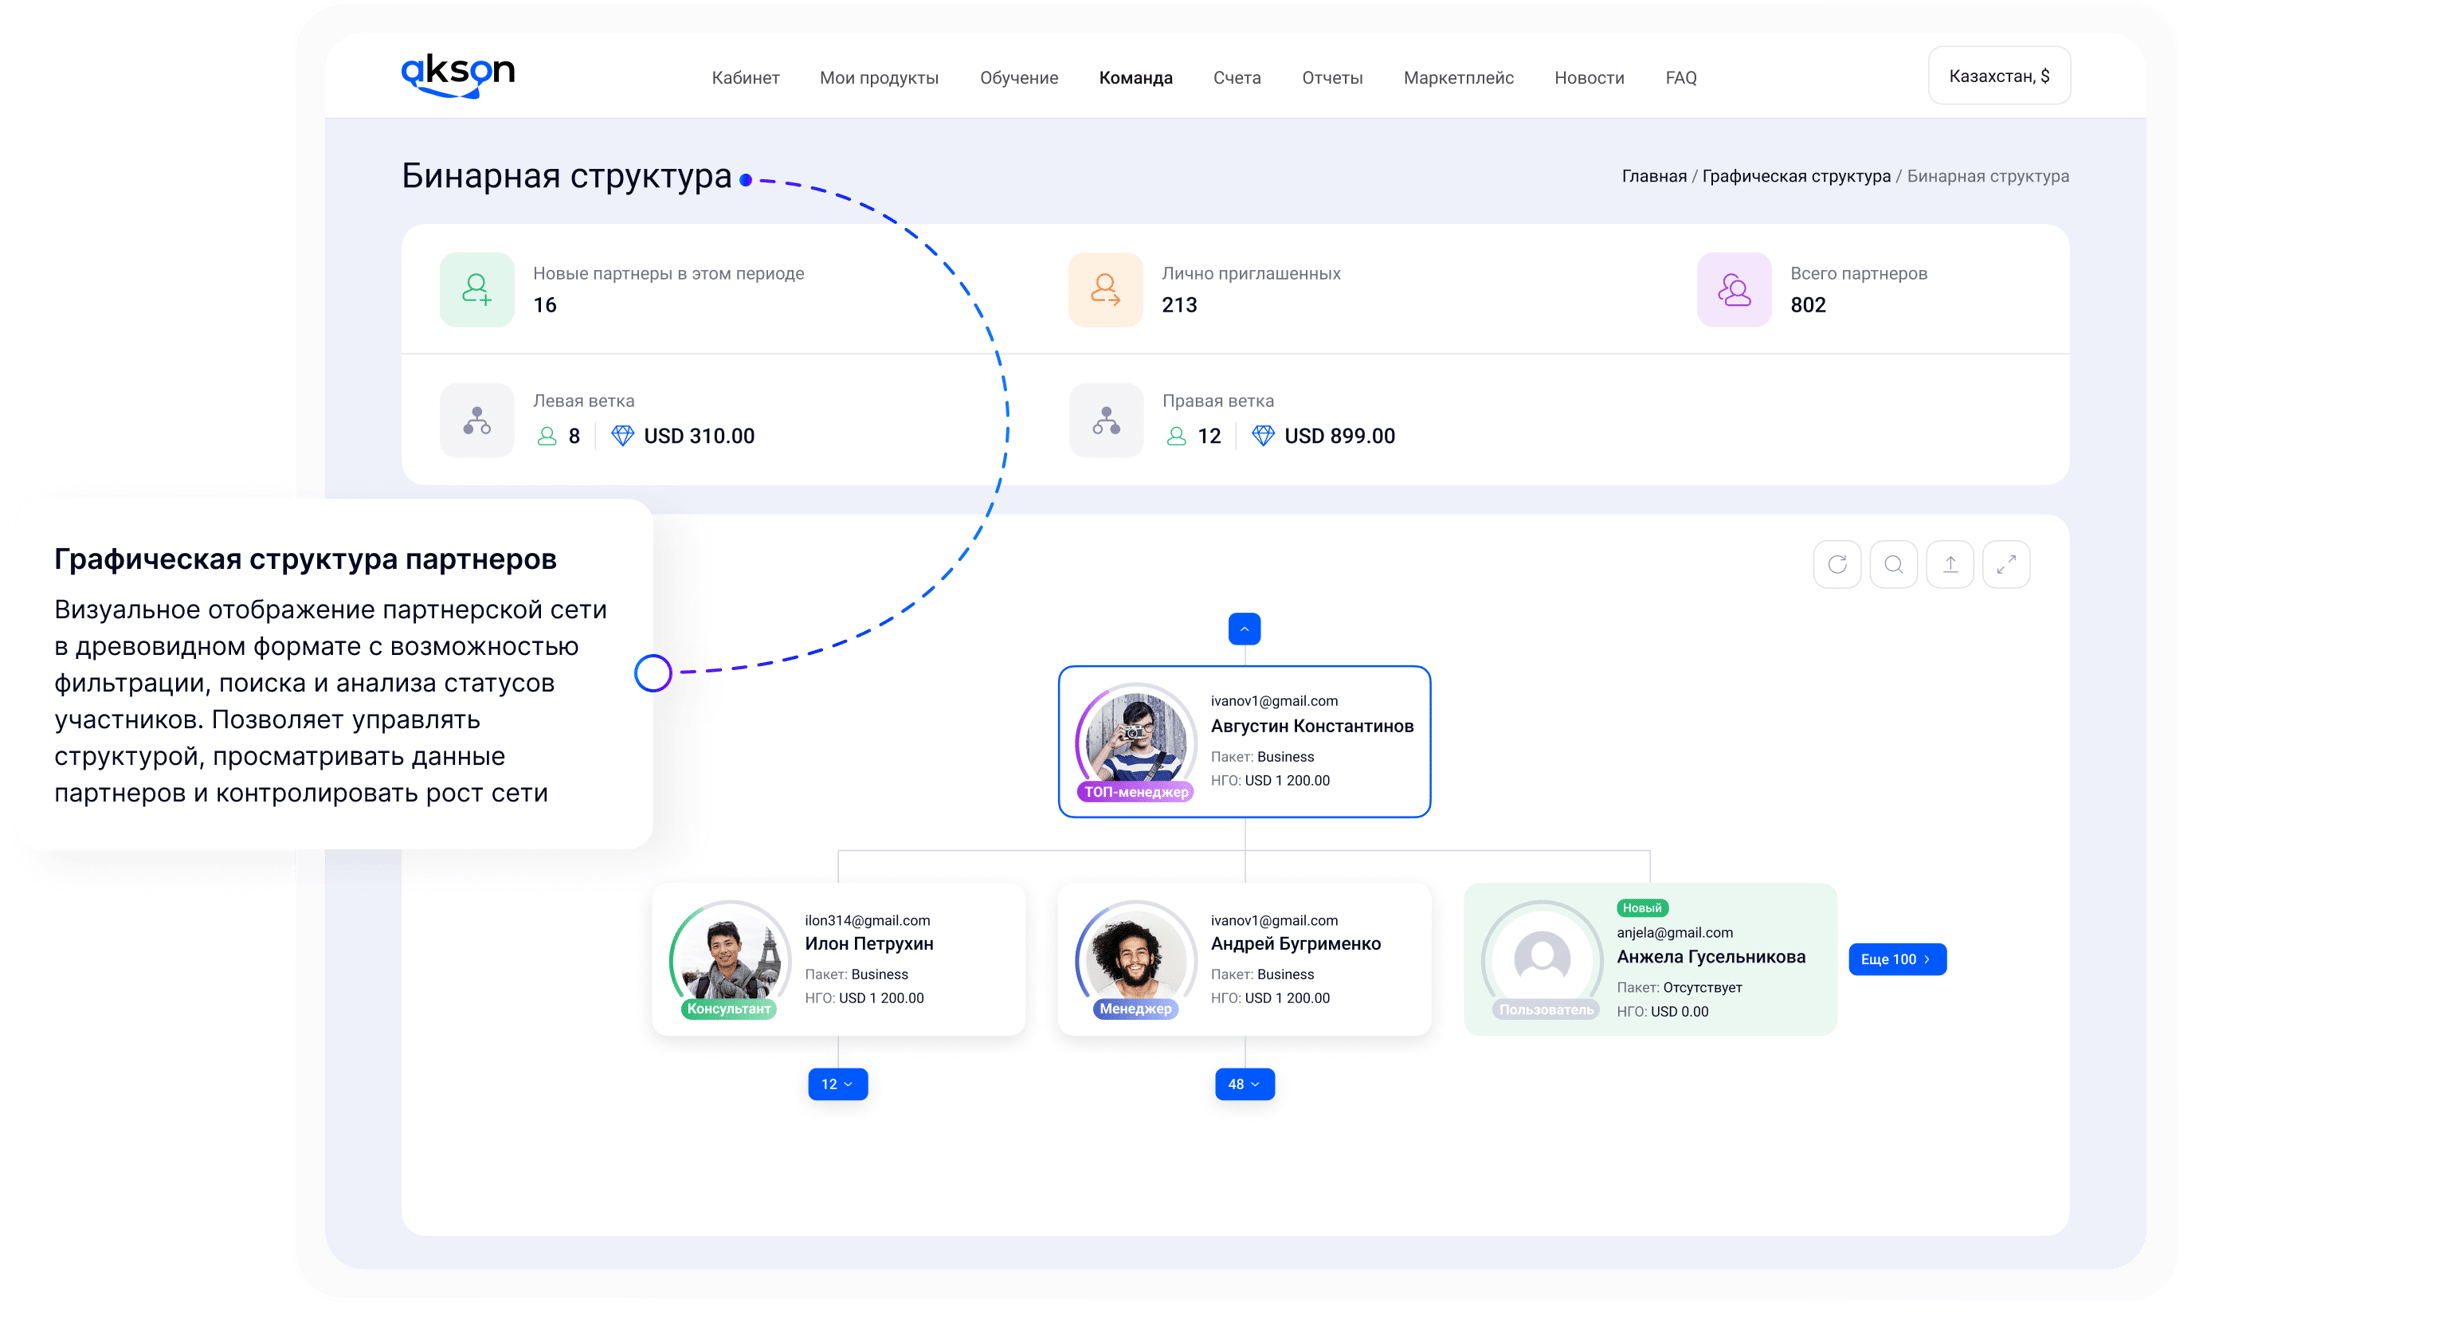Image resolution: width=2454 pixels, height=1321 pixels.
Task: Click the orange personally invited icon
Action: 1105,290
